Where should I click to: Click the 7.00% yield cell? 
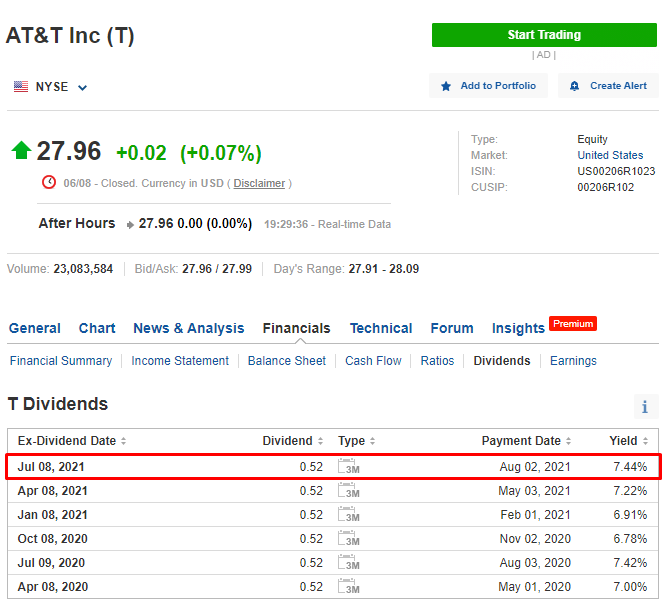630,586
